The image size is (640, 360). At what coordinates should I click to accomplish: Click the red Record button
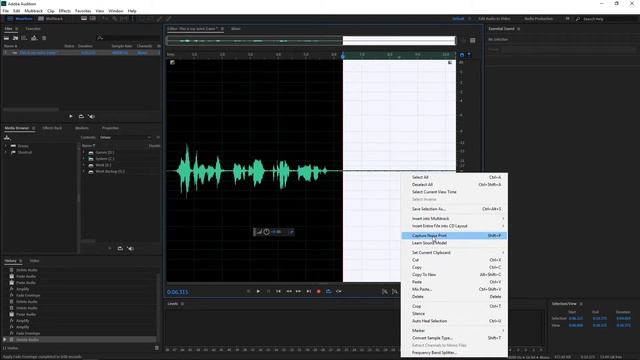pyautogui.click(x=319, y=291)
